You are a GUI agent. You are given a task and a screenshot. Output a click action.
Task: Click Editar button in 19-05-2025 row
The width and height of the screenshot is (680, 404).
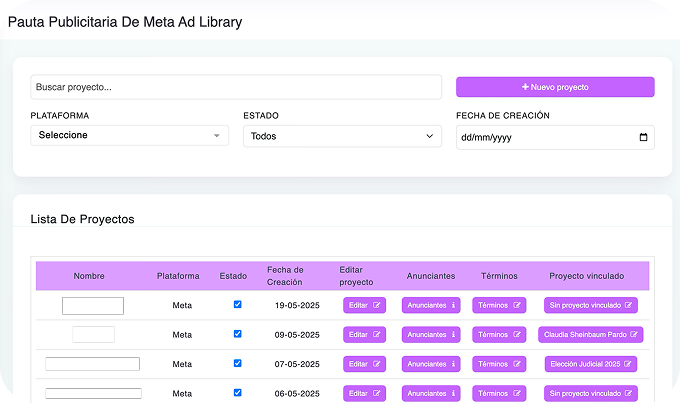[364, 305]
